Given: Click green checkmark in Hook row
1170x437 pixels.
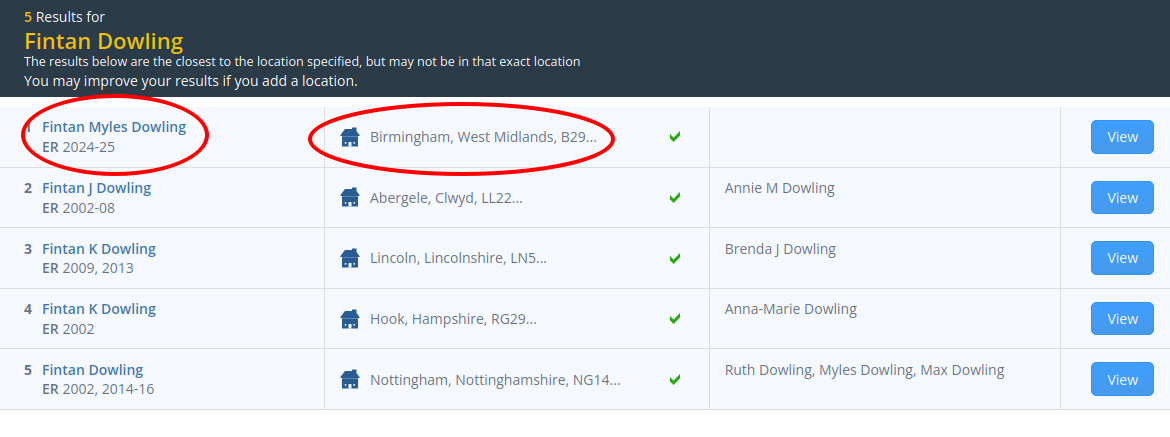Looking at the screenshot, I should [675, 319].
